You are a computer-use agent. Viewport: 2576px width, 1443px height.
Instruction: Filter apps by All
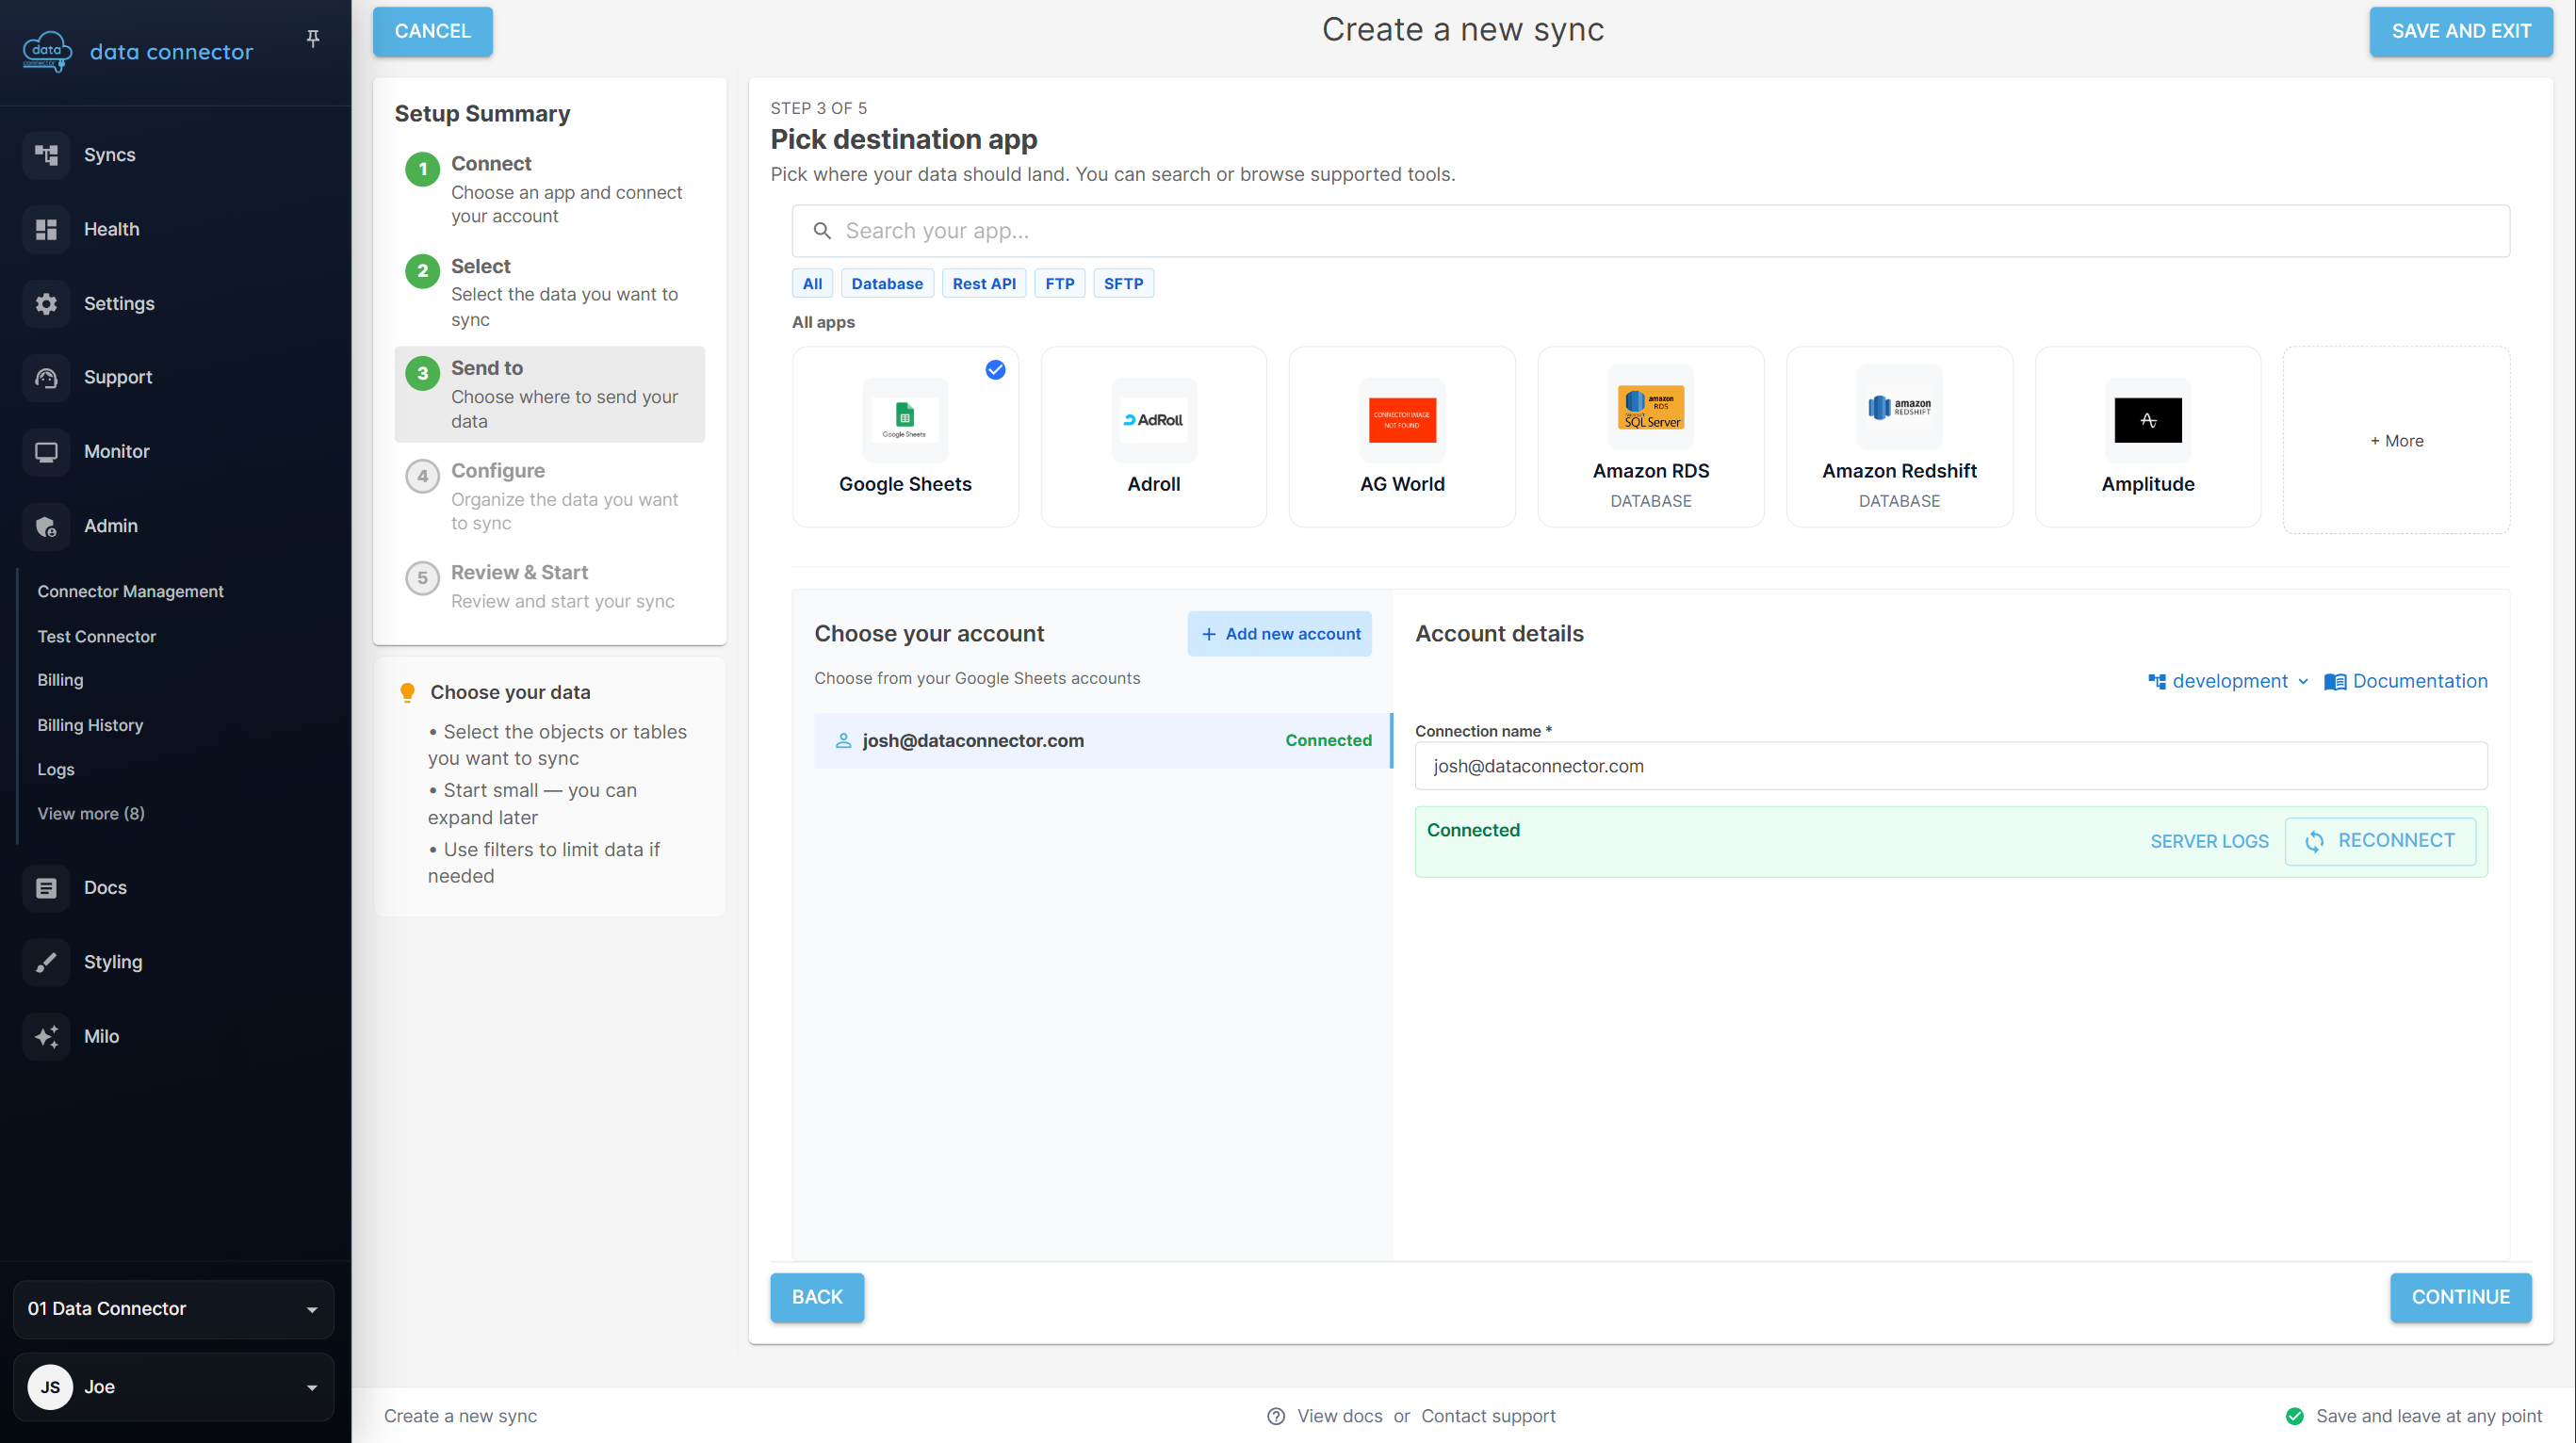(x=812, y=283)
